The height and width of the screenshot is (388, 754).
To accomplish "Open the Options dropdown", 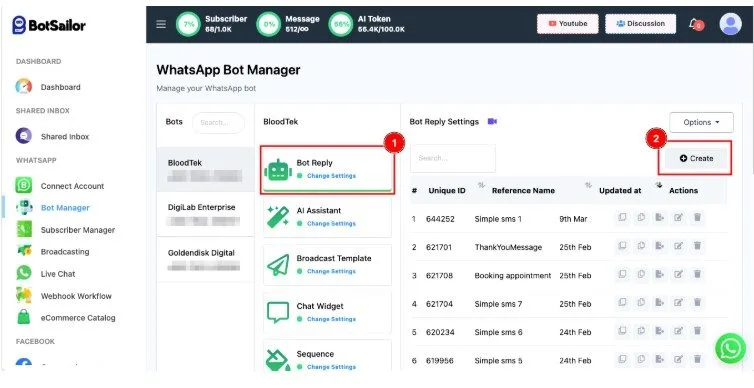I will (701, 123).
